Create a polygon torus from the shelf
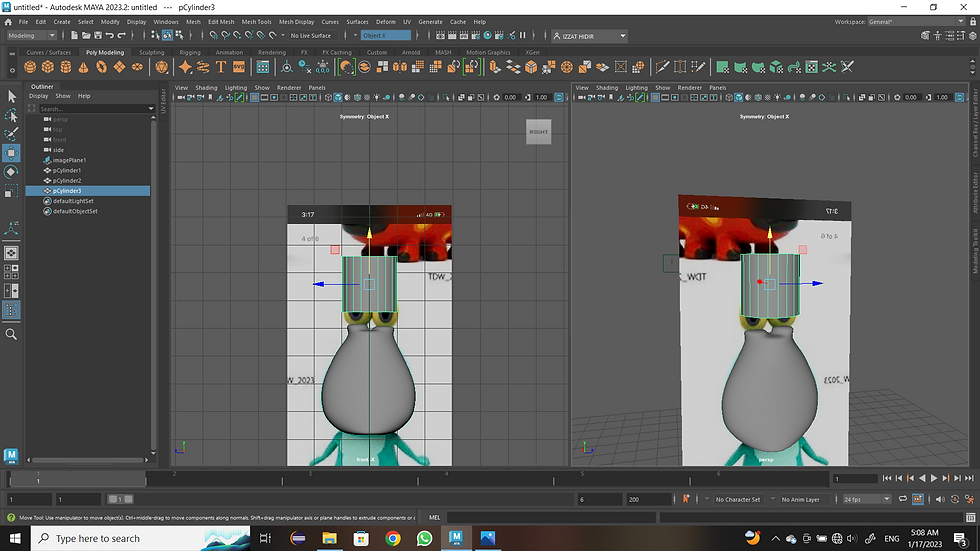 point(101,67)
